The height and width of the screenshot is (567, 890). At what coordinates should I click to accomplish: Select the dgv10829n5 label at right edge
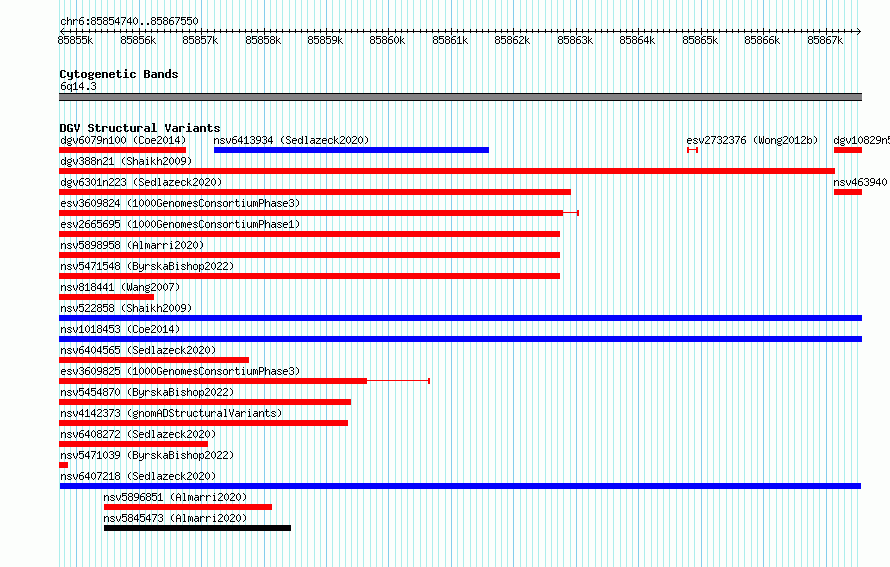pyautogui.click(x=861, y=140)
